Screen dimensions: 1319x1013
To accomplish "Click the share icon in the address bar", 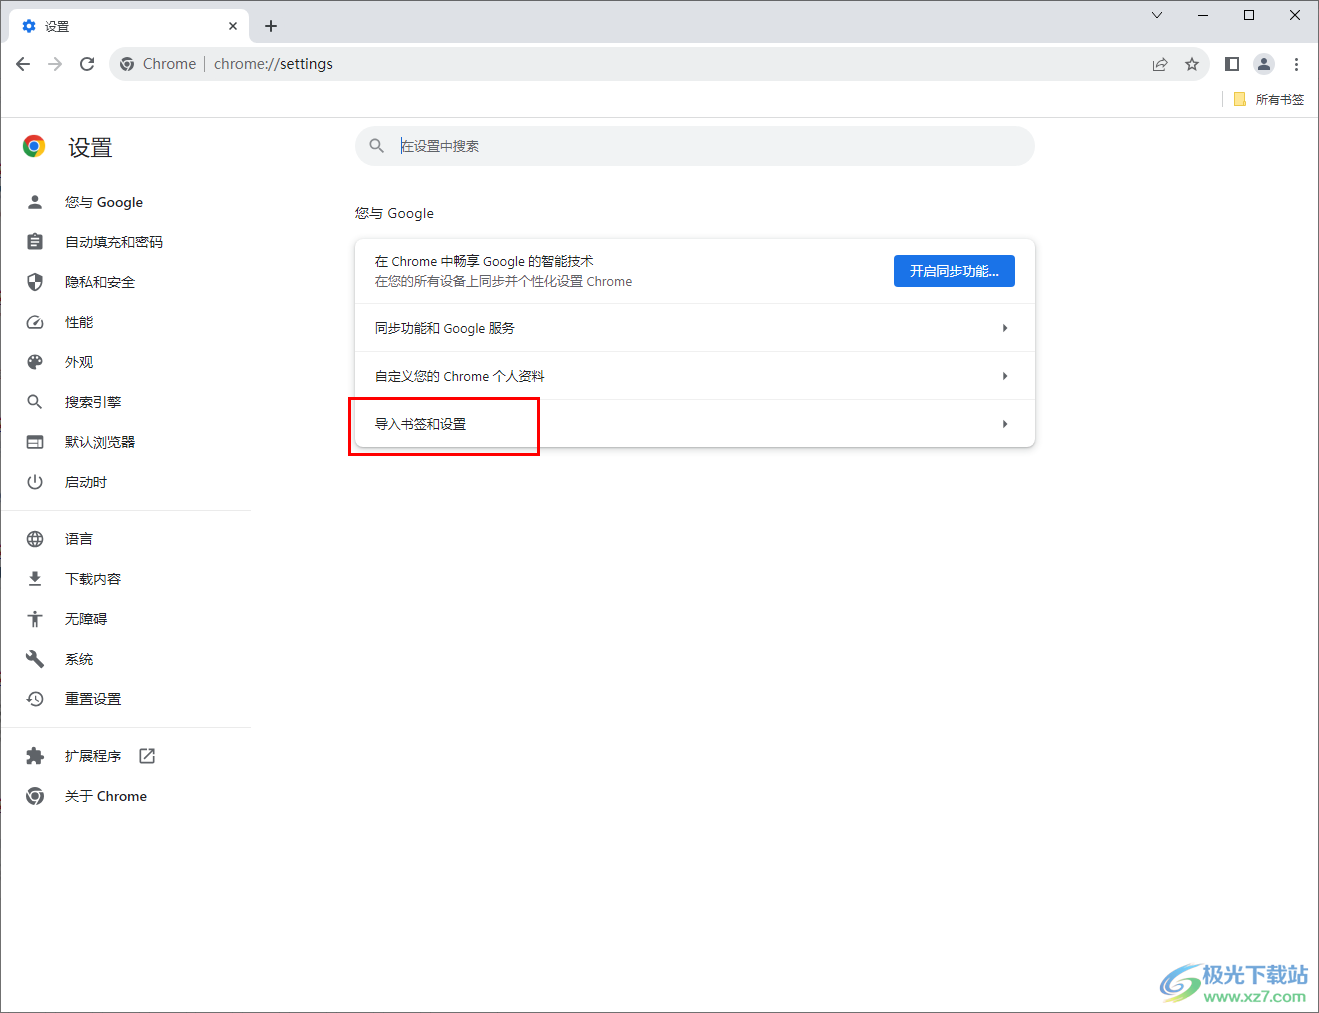I will (1160, 64).
